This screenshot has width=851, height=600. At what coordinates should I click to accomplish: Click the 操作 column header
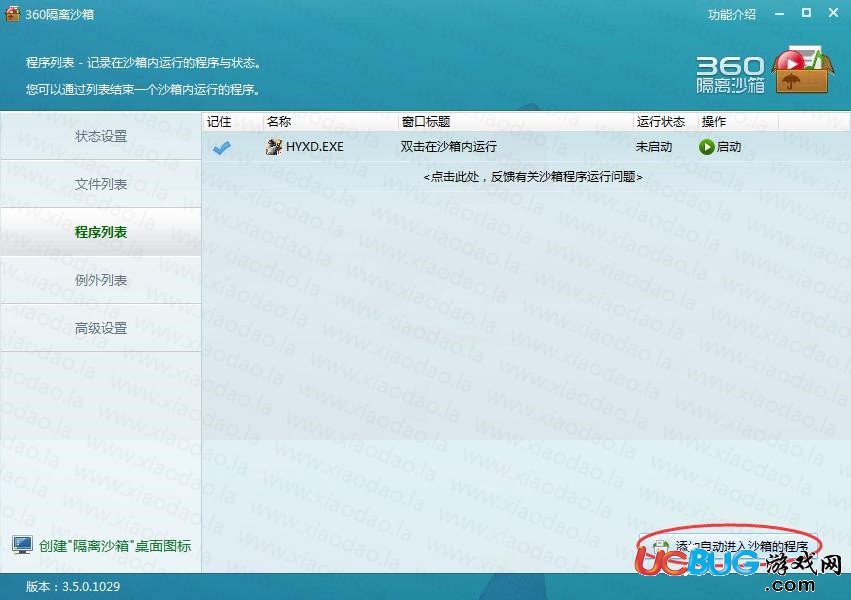pos(738,122)
